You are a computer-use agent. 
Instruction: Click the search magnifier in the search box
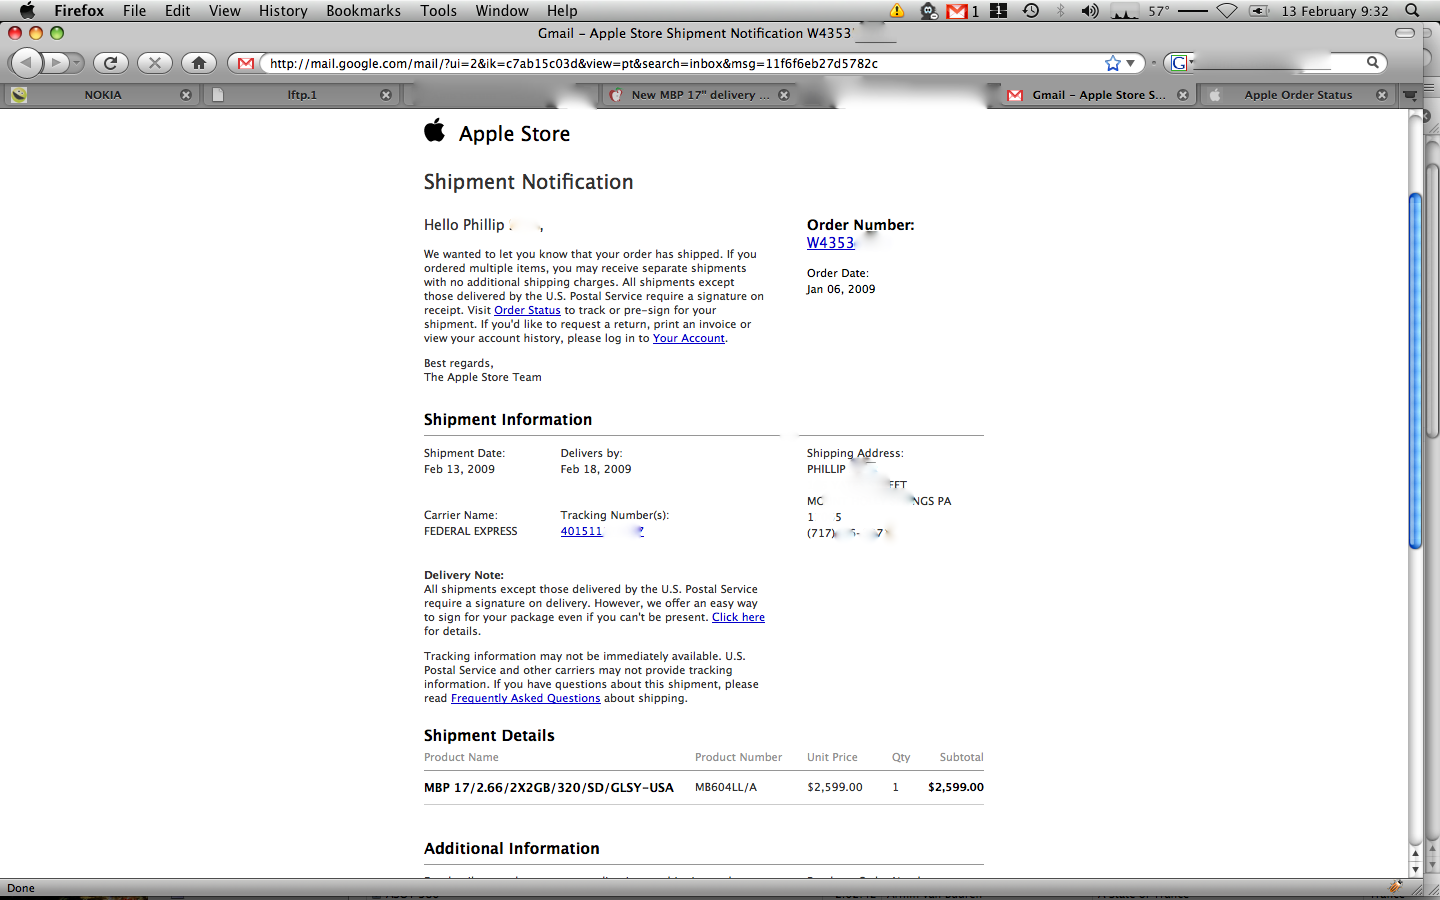[x=1373, y=62]
